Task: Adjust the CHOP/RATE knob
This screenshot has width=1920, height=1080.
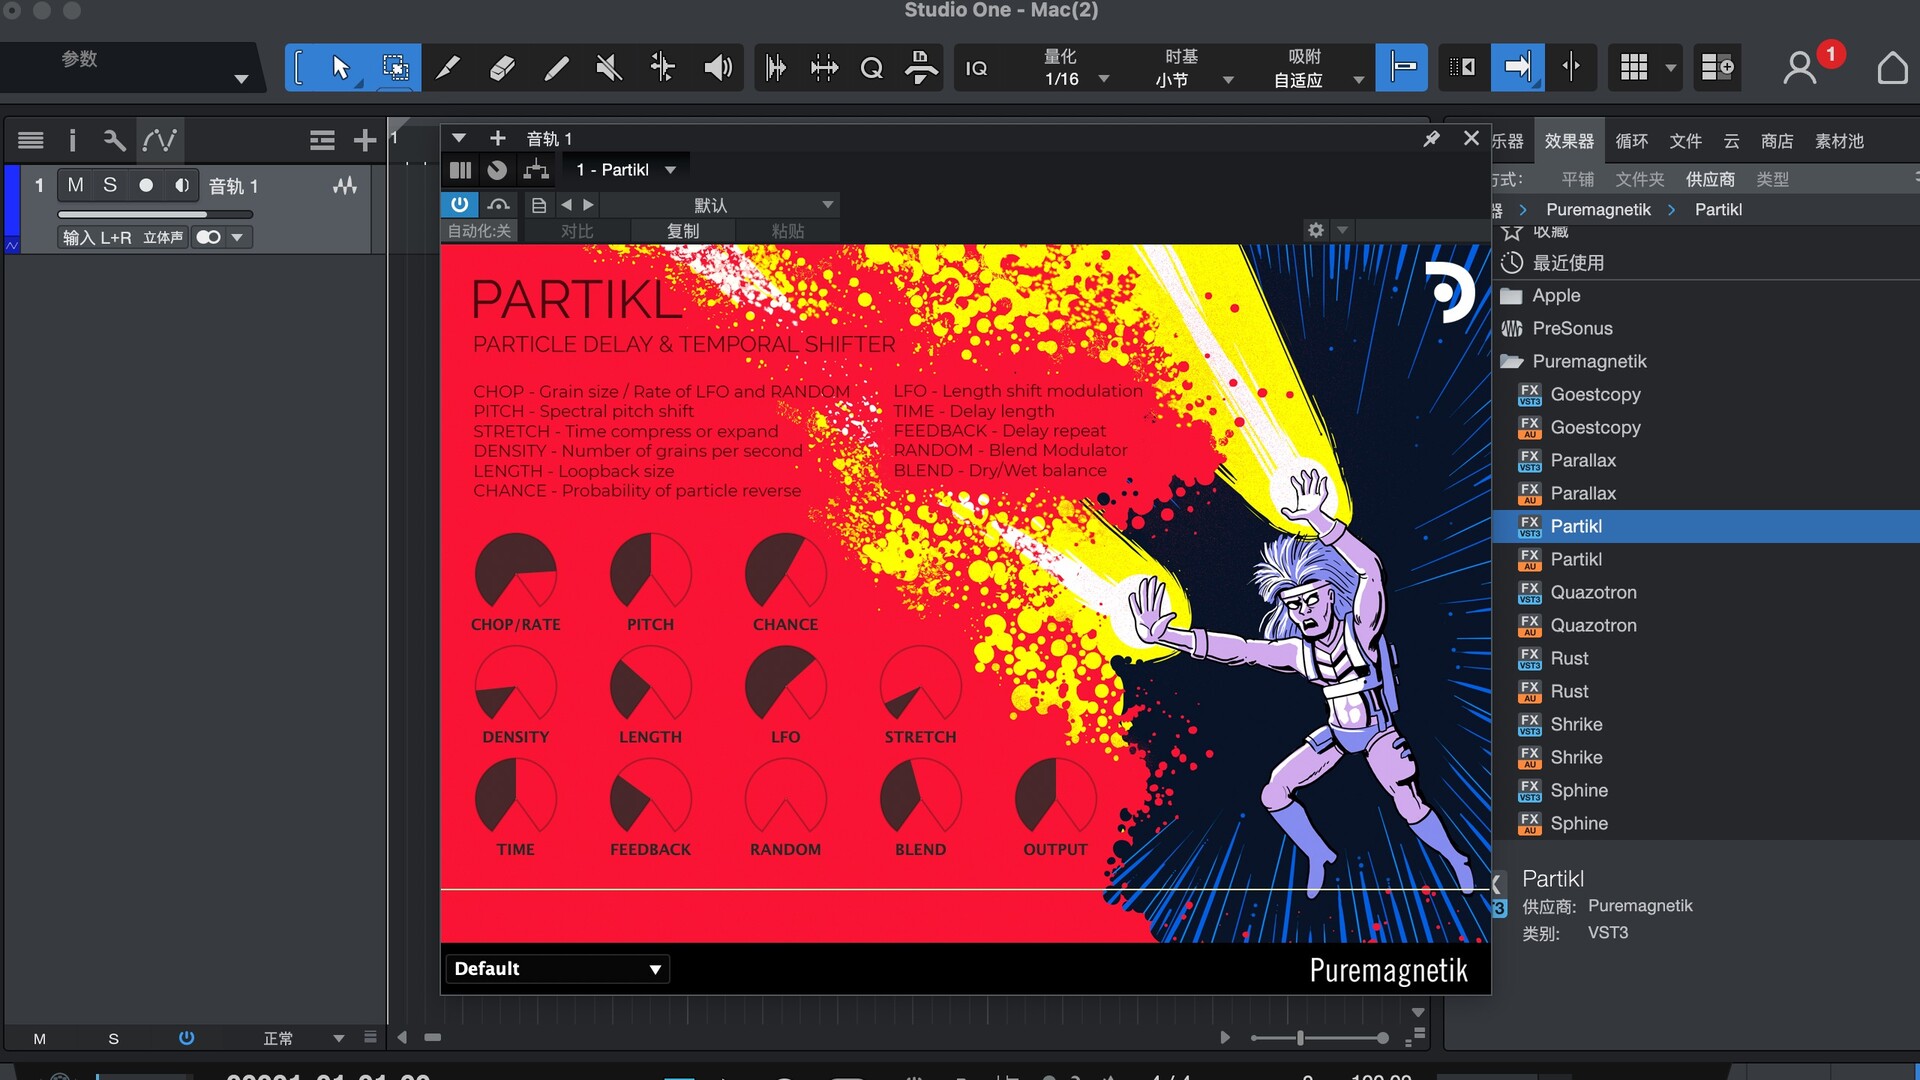Action: point(515,572)
